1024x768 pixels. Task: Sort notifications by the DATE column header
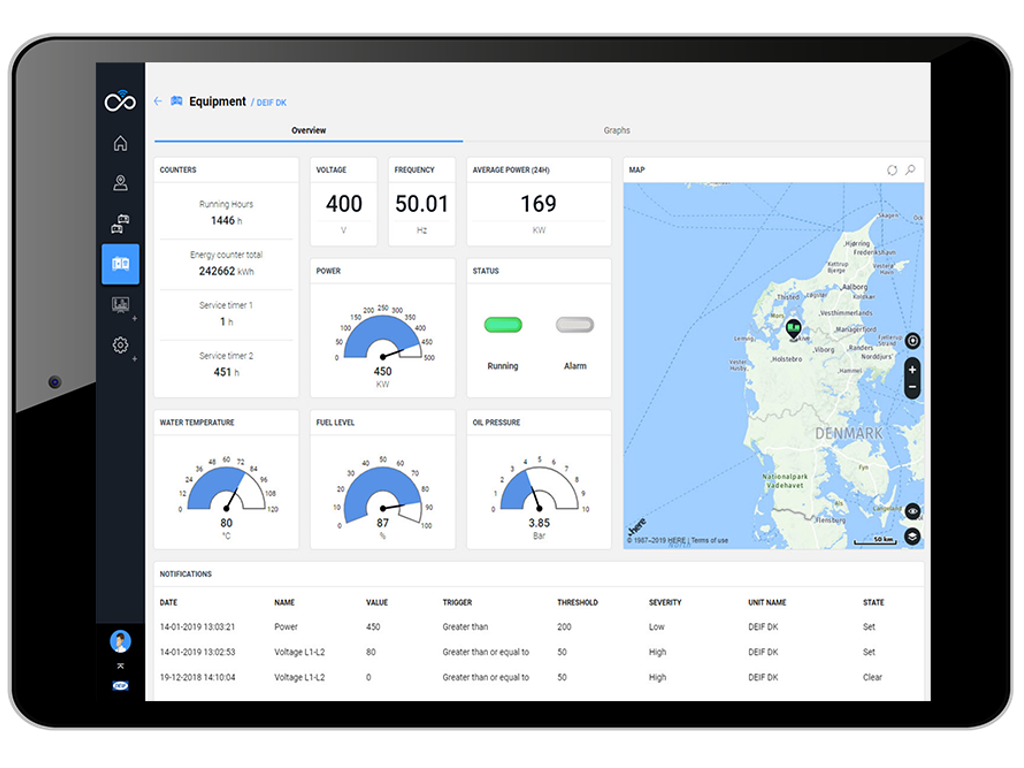(168, 603)
